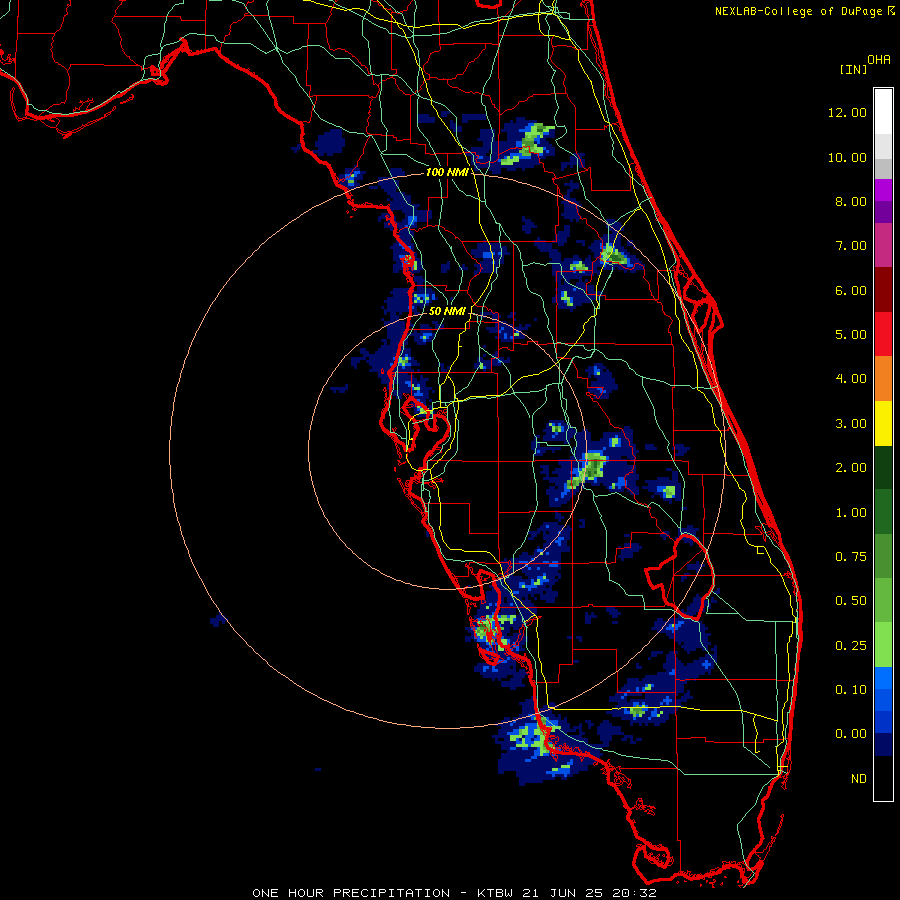Click the [IN] units label
Screen dimensions: 900x900
pos(854,69)
